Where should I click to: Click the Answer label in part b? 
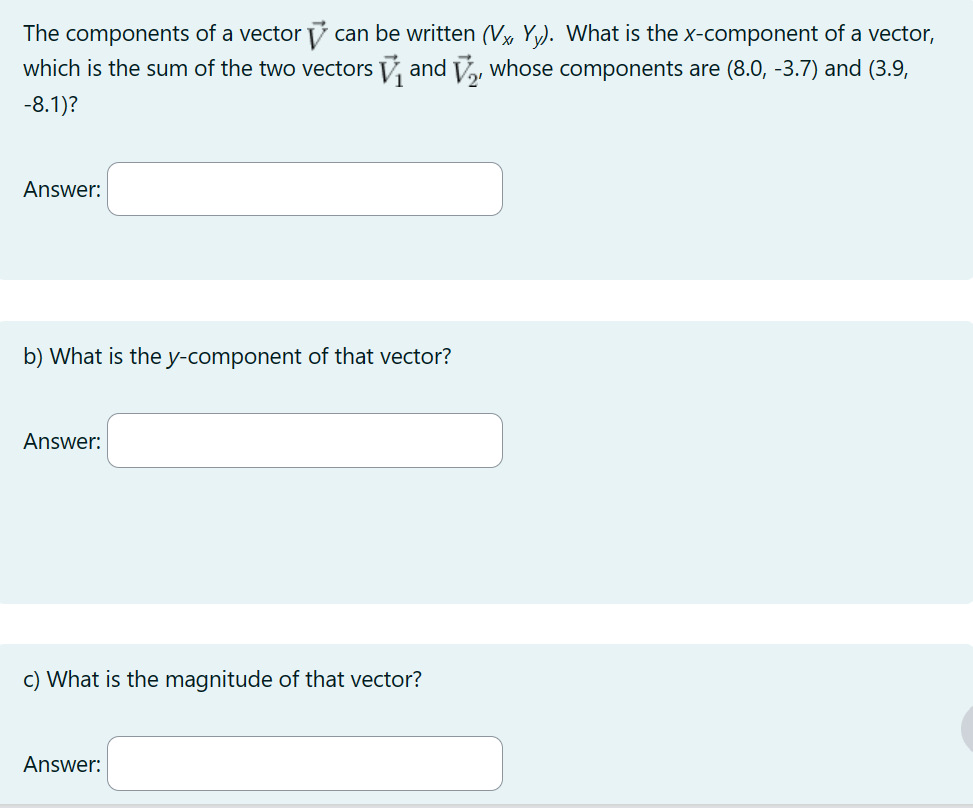click(61, 441)
